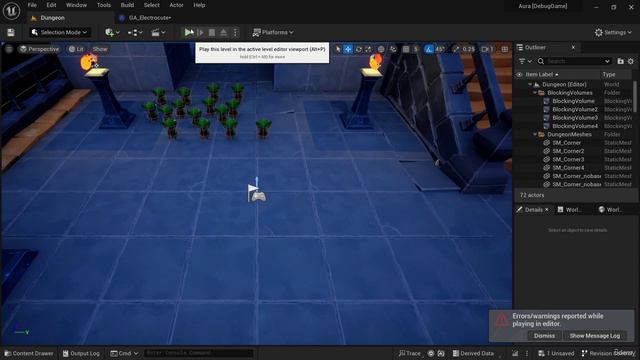
Task: Dismiss the errors/warnings notification
Action: 544,336
